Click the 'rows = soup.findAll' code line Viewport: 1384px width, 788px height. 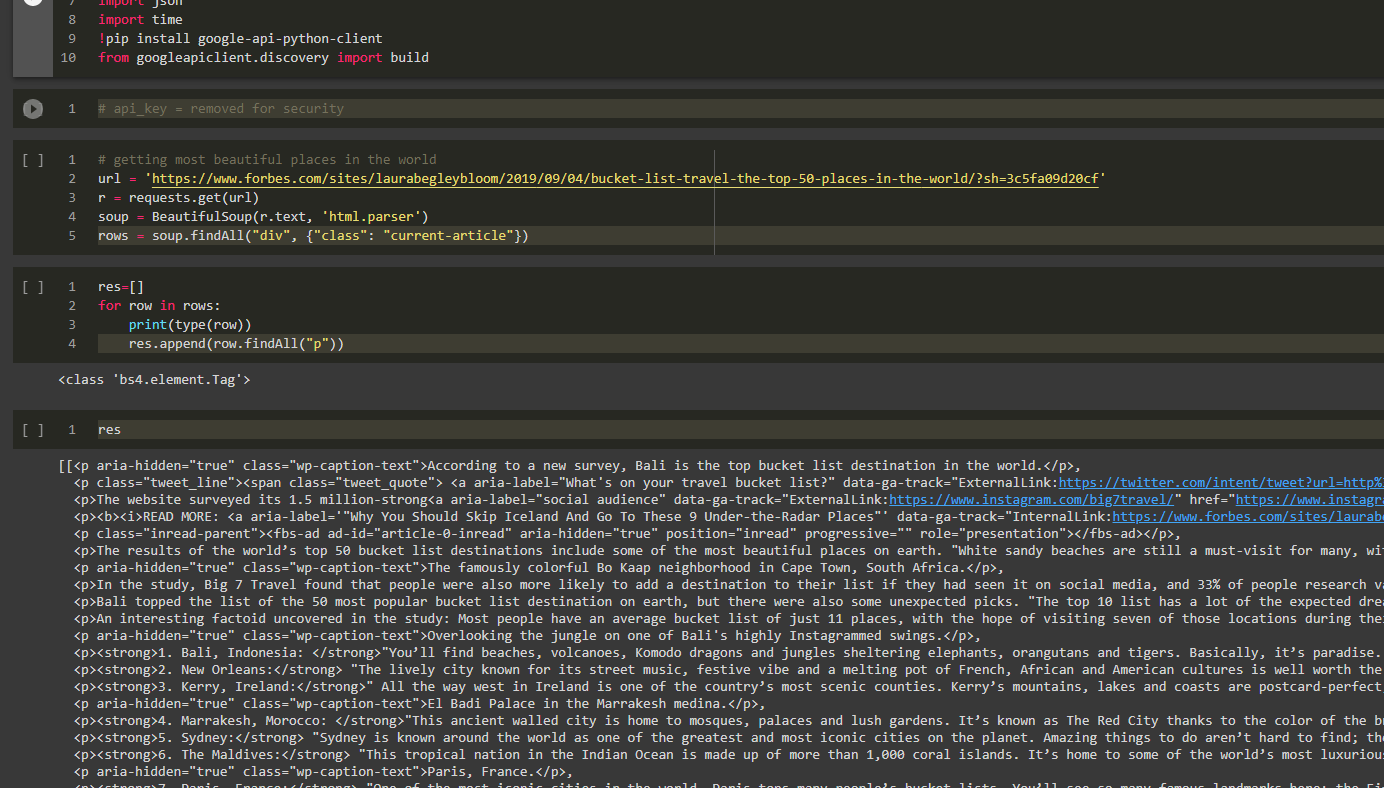coord(313,236)
